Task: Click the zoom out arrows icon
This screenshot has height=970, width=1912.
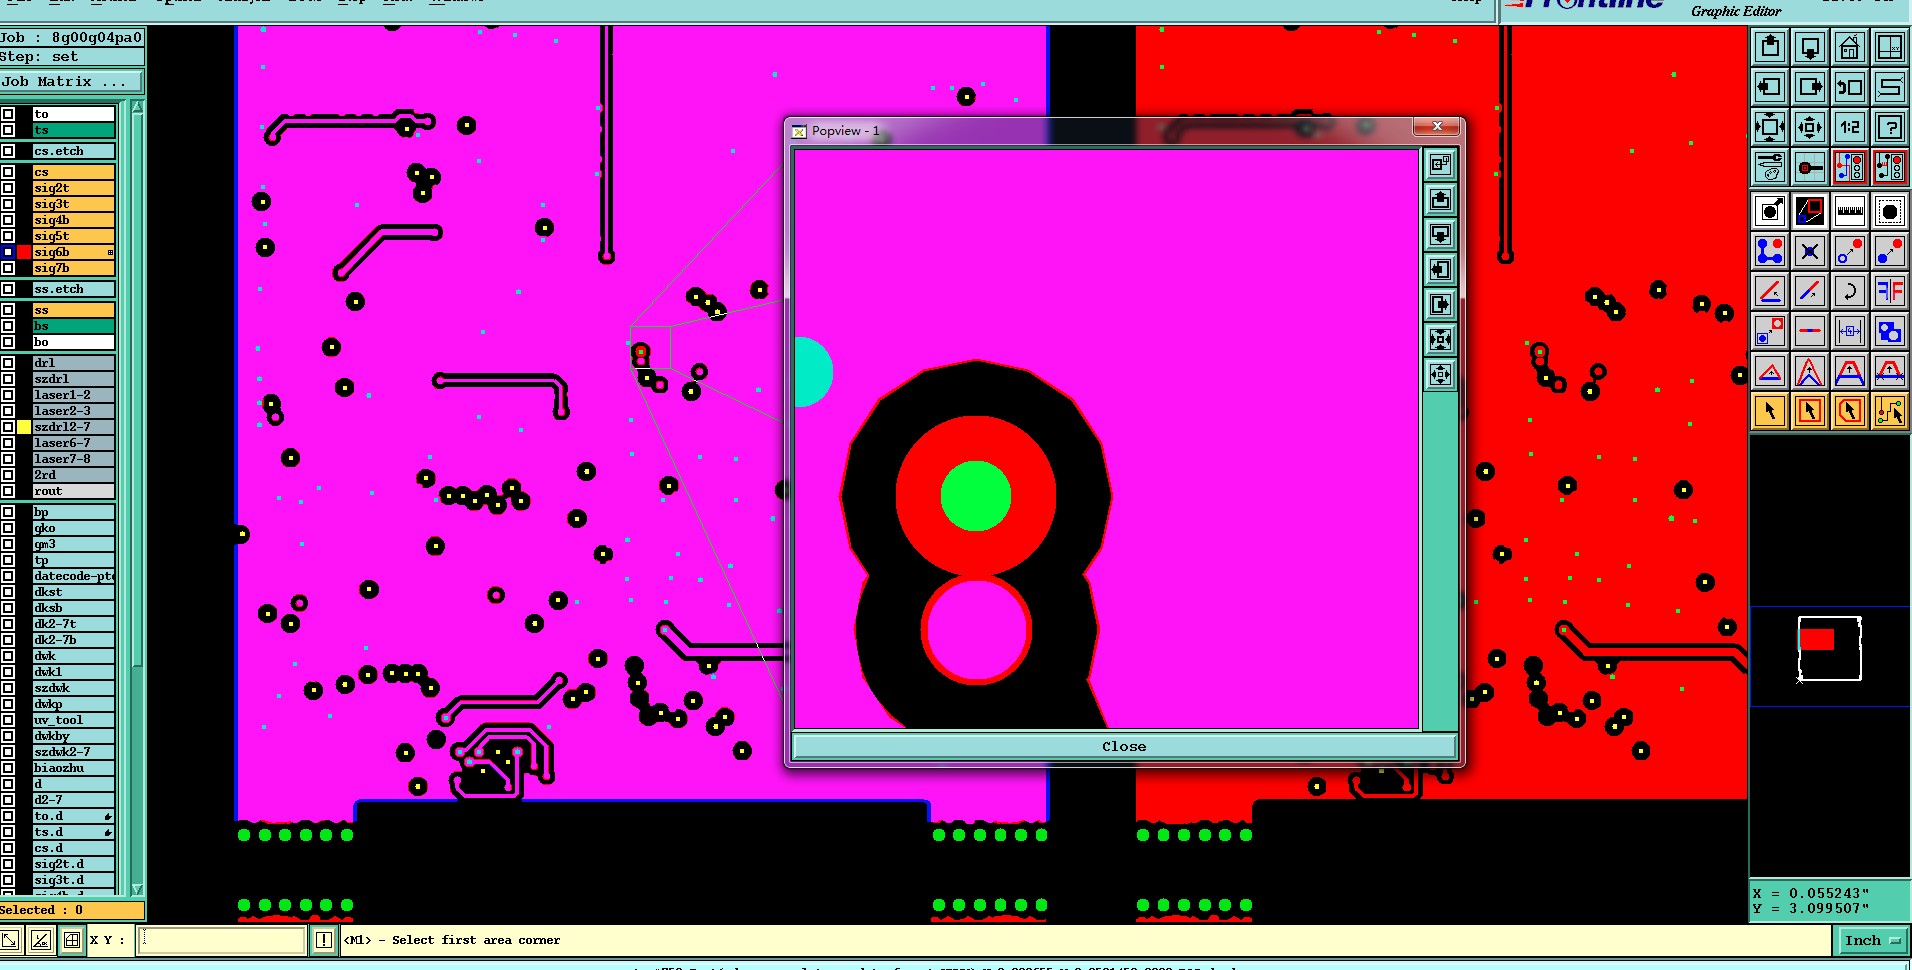Action: pyautogui.click(x=1810, y=127)
